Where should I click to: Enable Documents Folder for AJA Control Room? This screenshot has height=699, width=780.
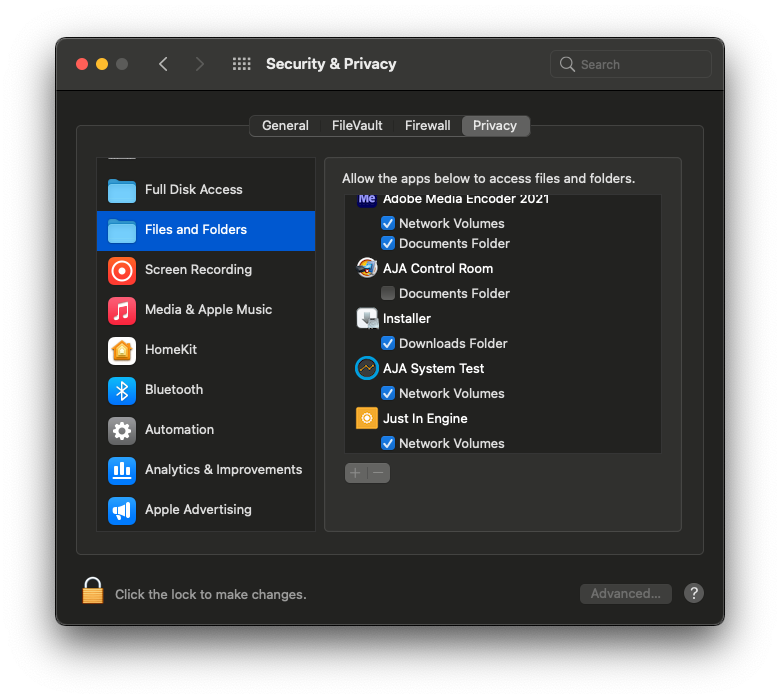point(388,293)
